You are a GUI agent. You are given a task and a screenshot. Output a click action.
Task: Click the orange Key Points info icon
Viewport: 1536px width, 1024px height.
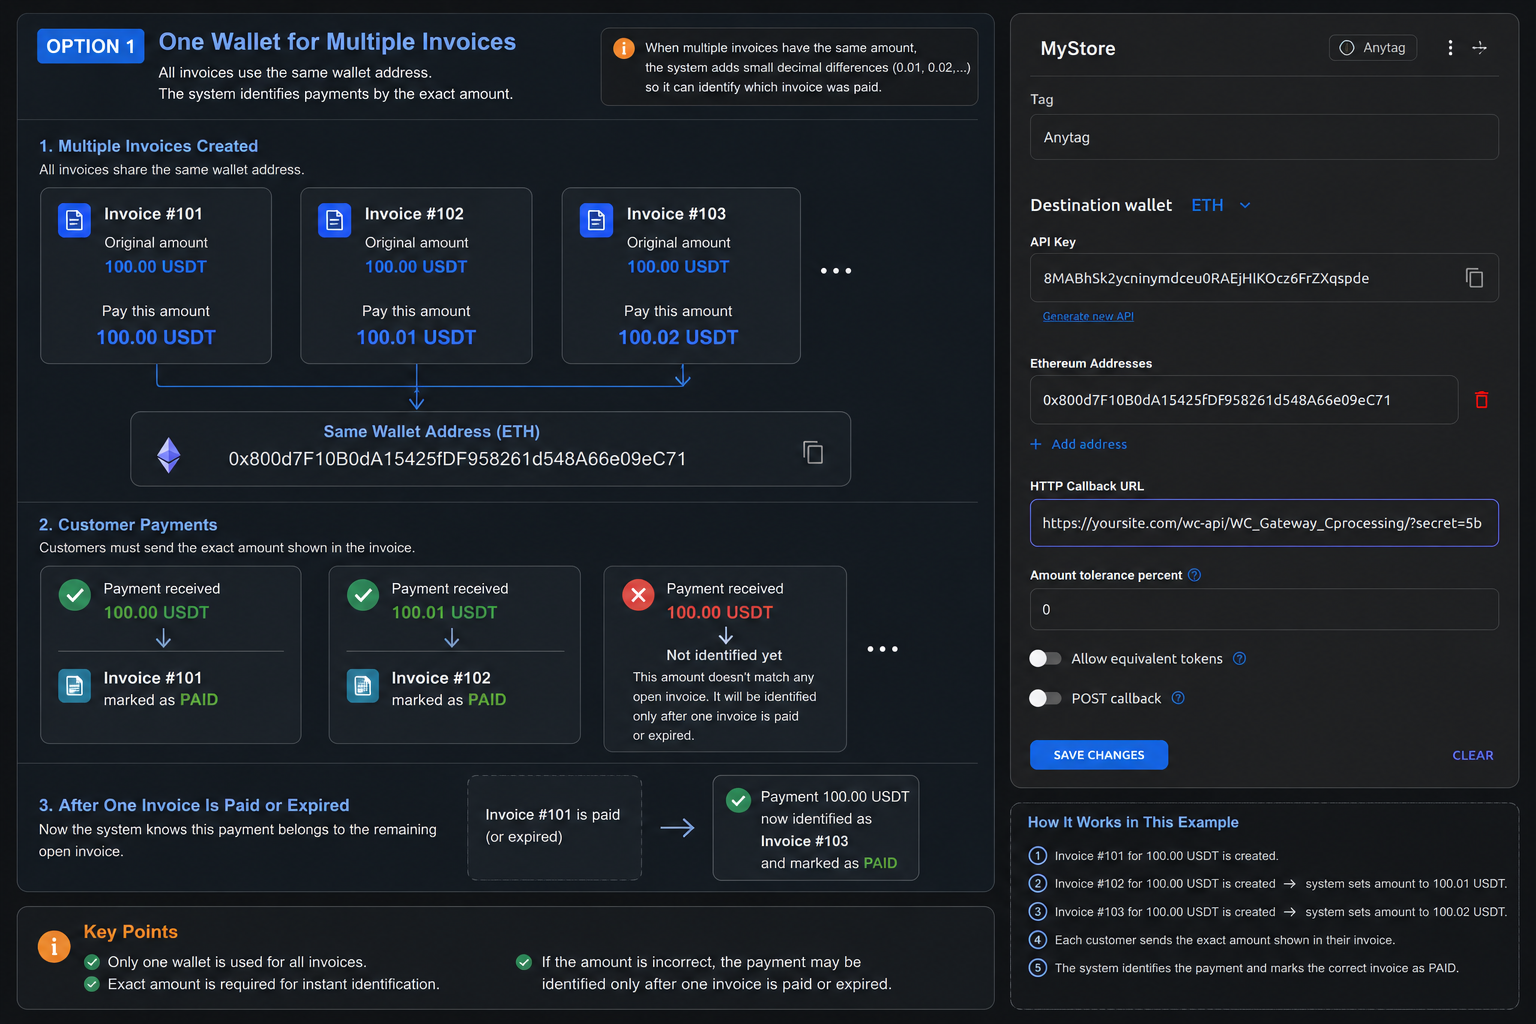pyautogui.click(x=54, y=946)
